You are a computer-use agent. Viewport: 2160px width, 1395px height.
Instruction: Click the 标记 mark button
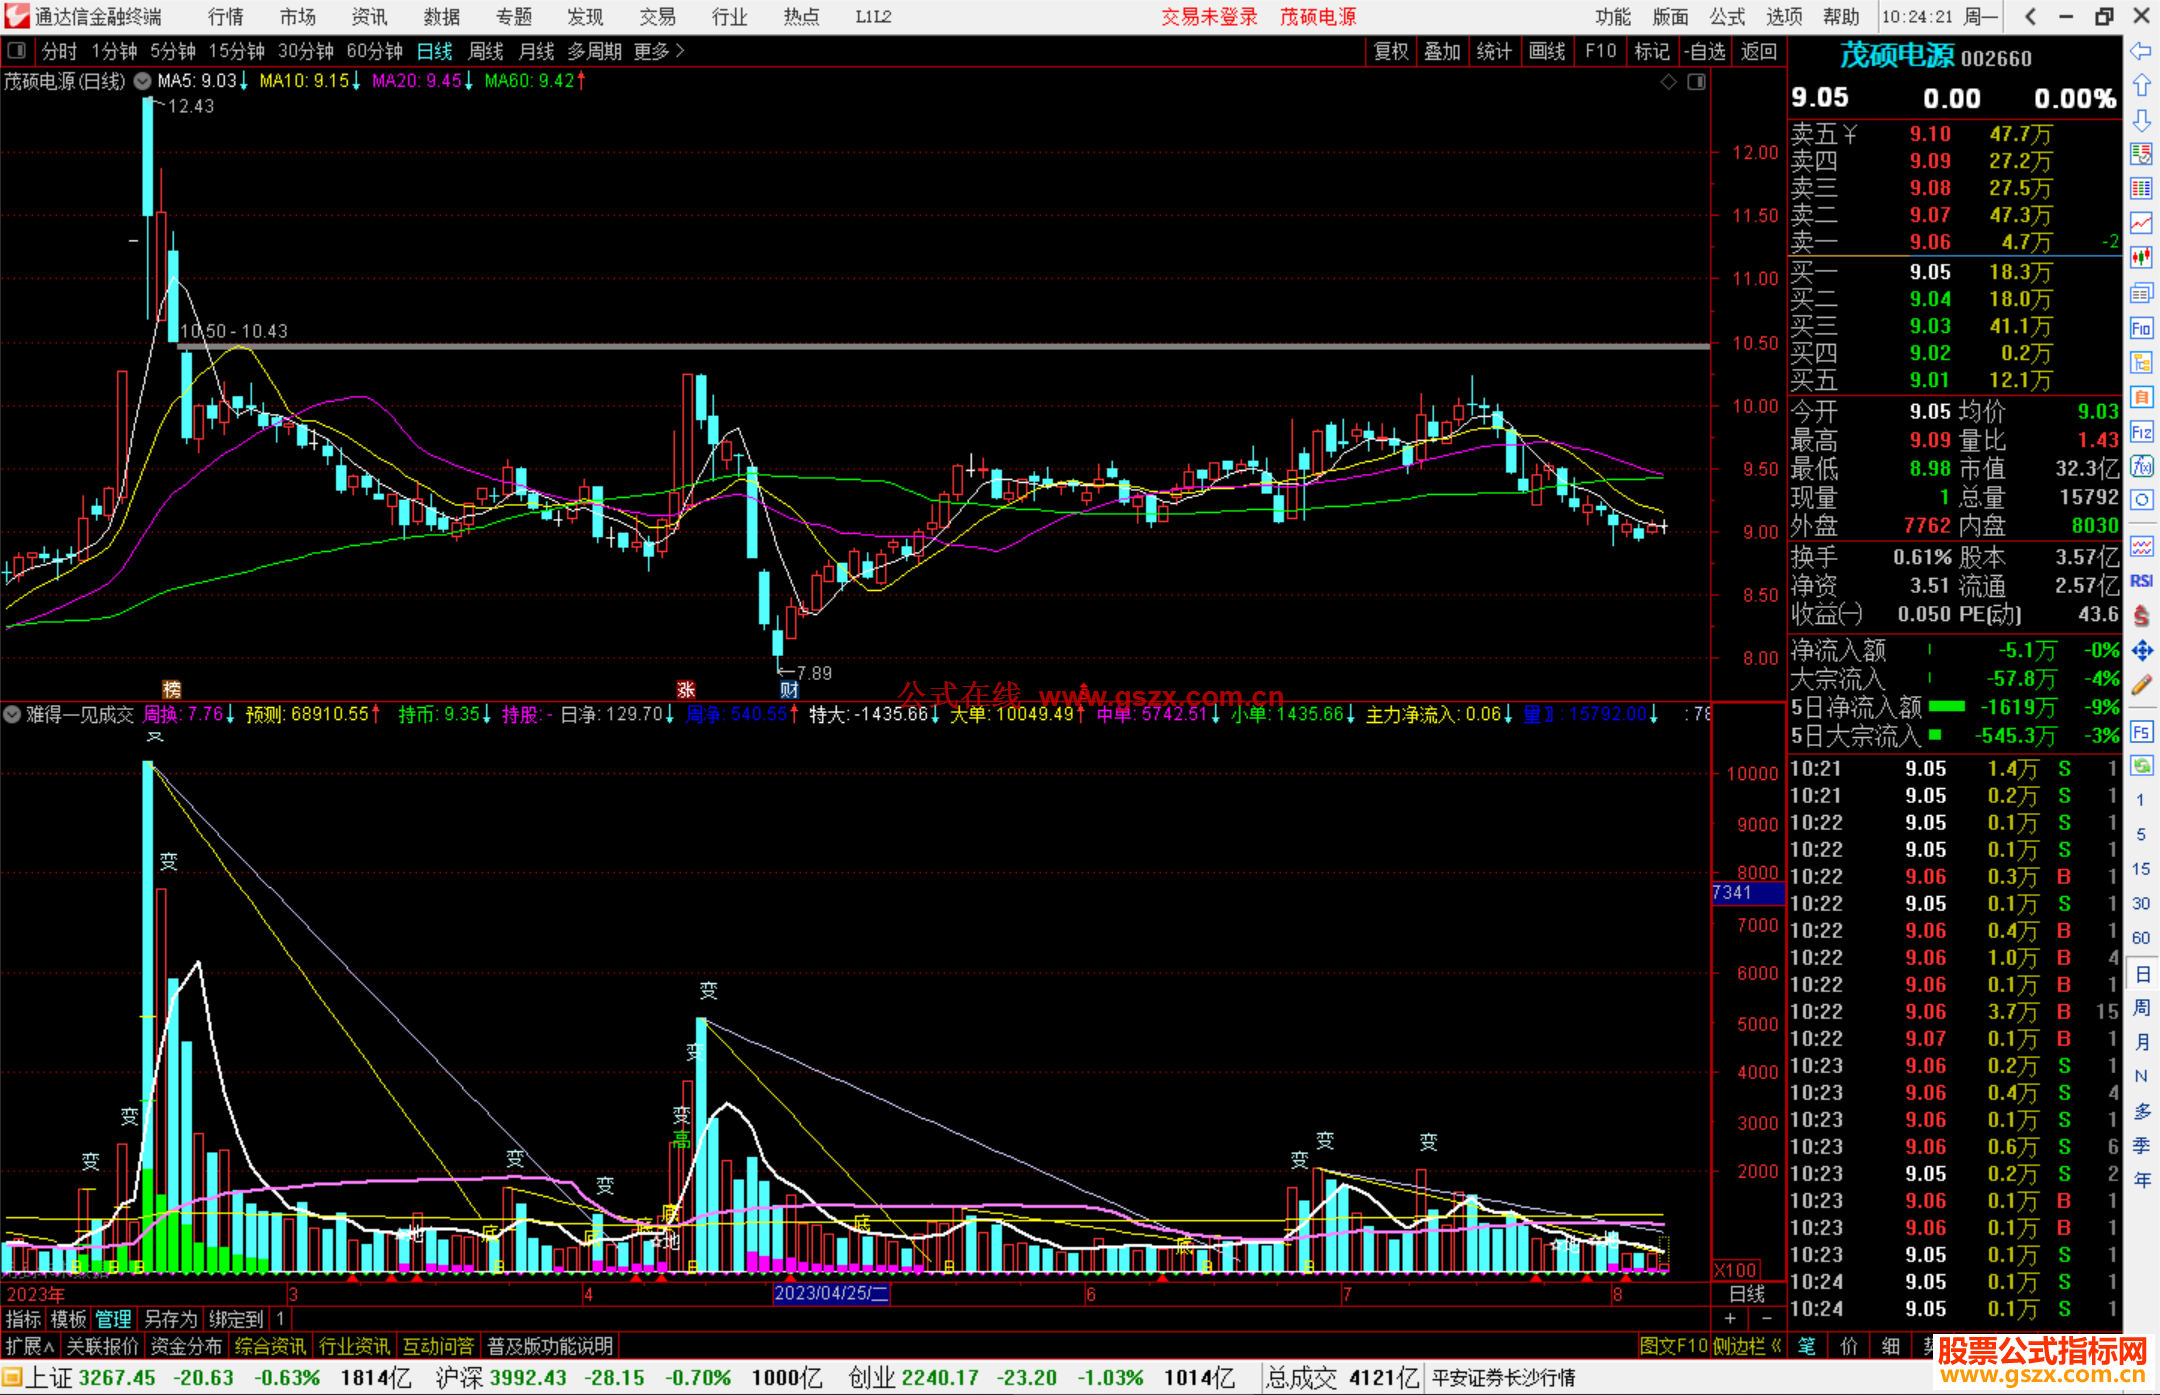point(1652,51)
